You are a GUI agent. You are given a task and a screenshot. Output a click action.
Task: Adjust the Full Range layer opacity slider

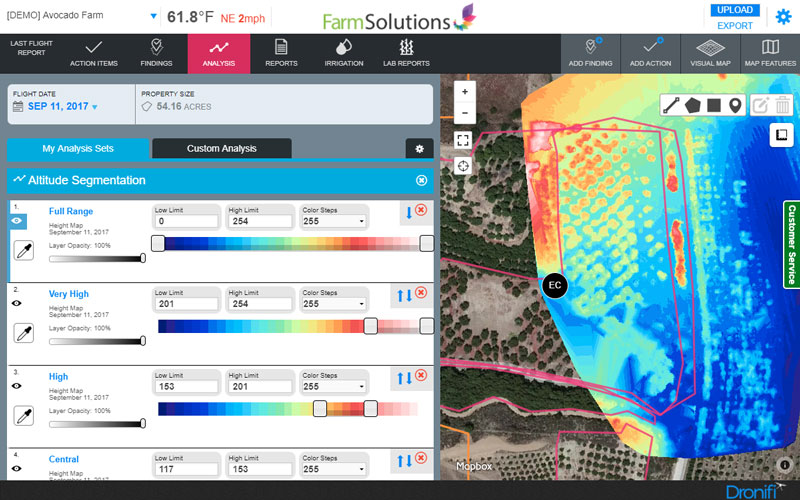(142, 258)
